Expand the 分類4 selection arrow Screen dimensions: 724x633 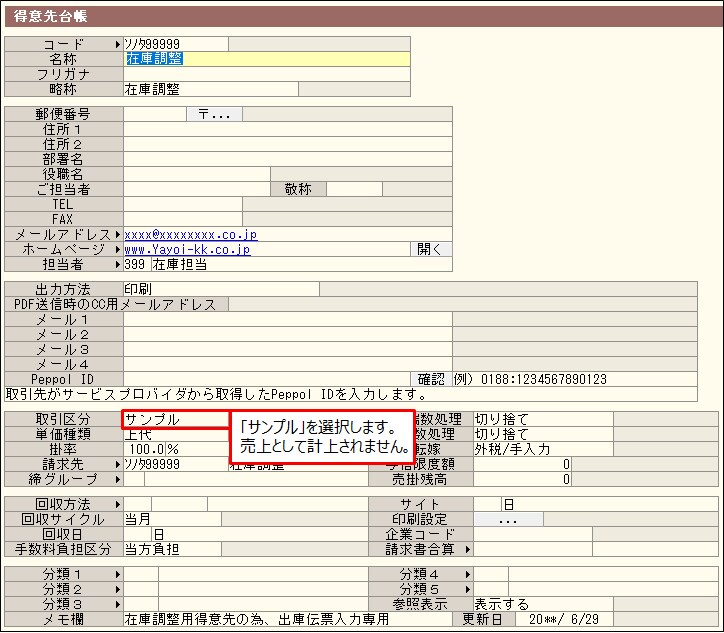(x=467, y=575)
